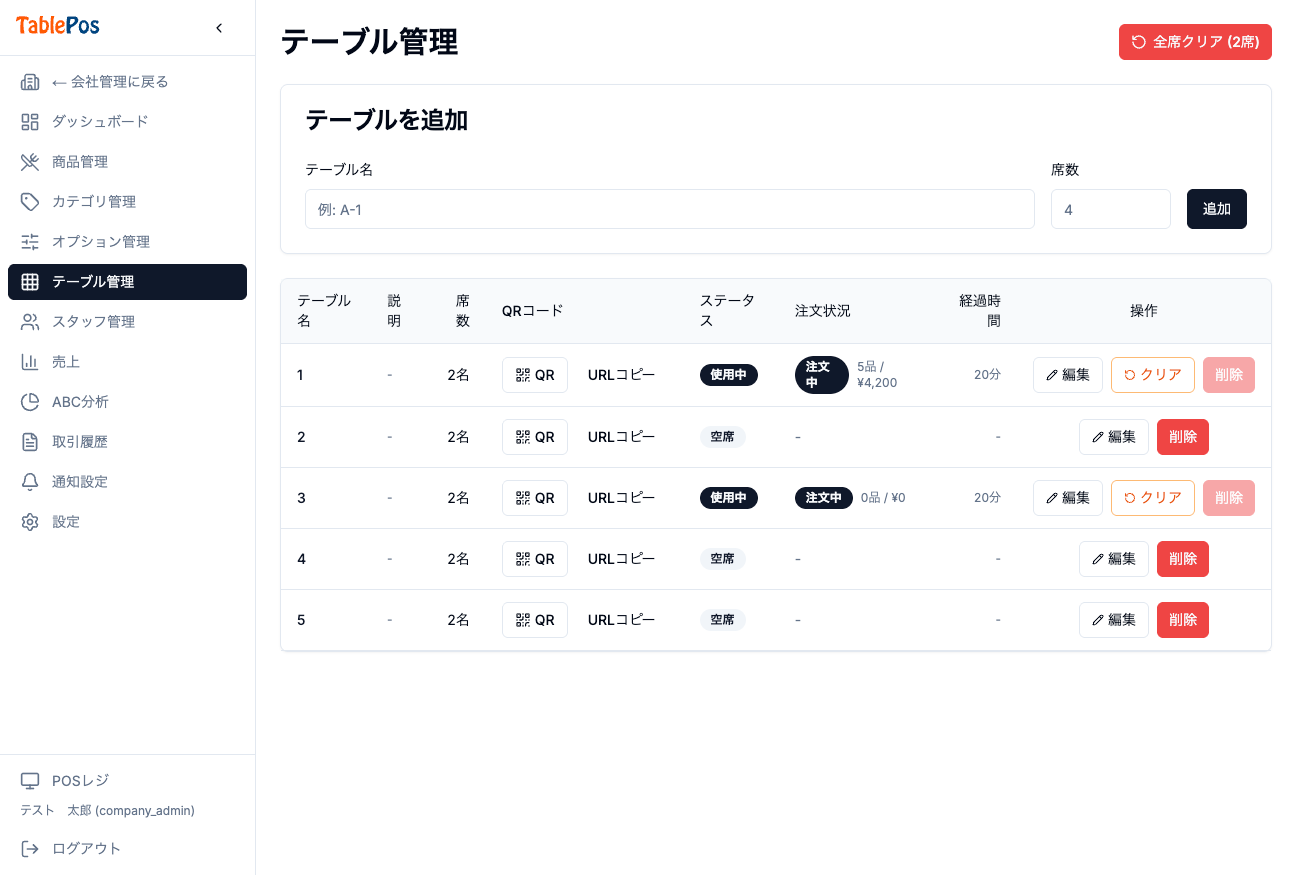Click ログアウト to sign out
Screen dimensions: 1296x875
coord(127,849)
